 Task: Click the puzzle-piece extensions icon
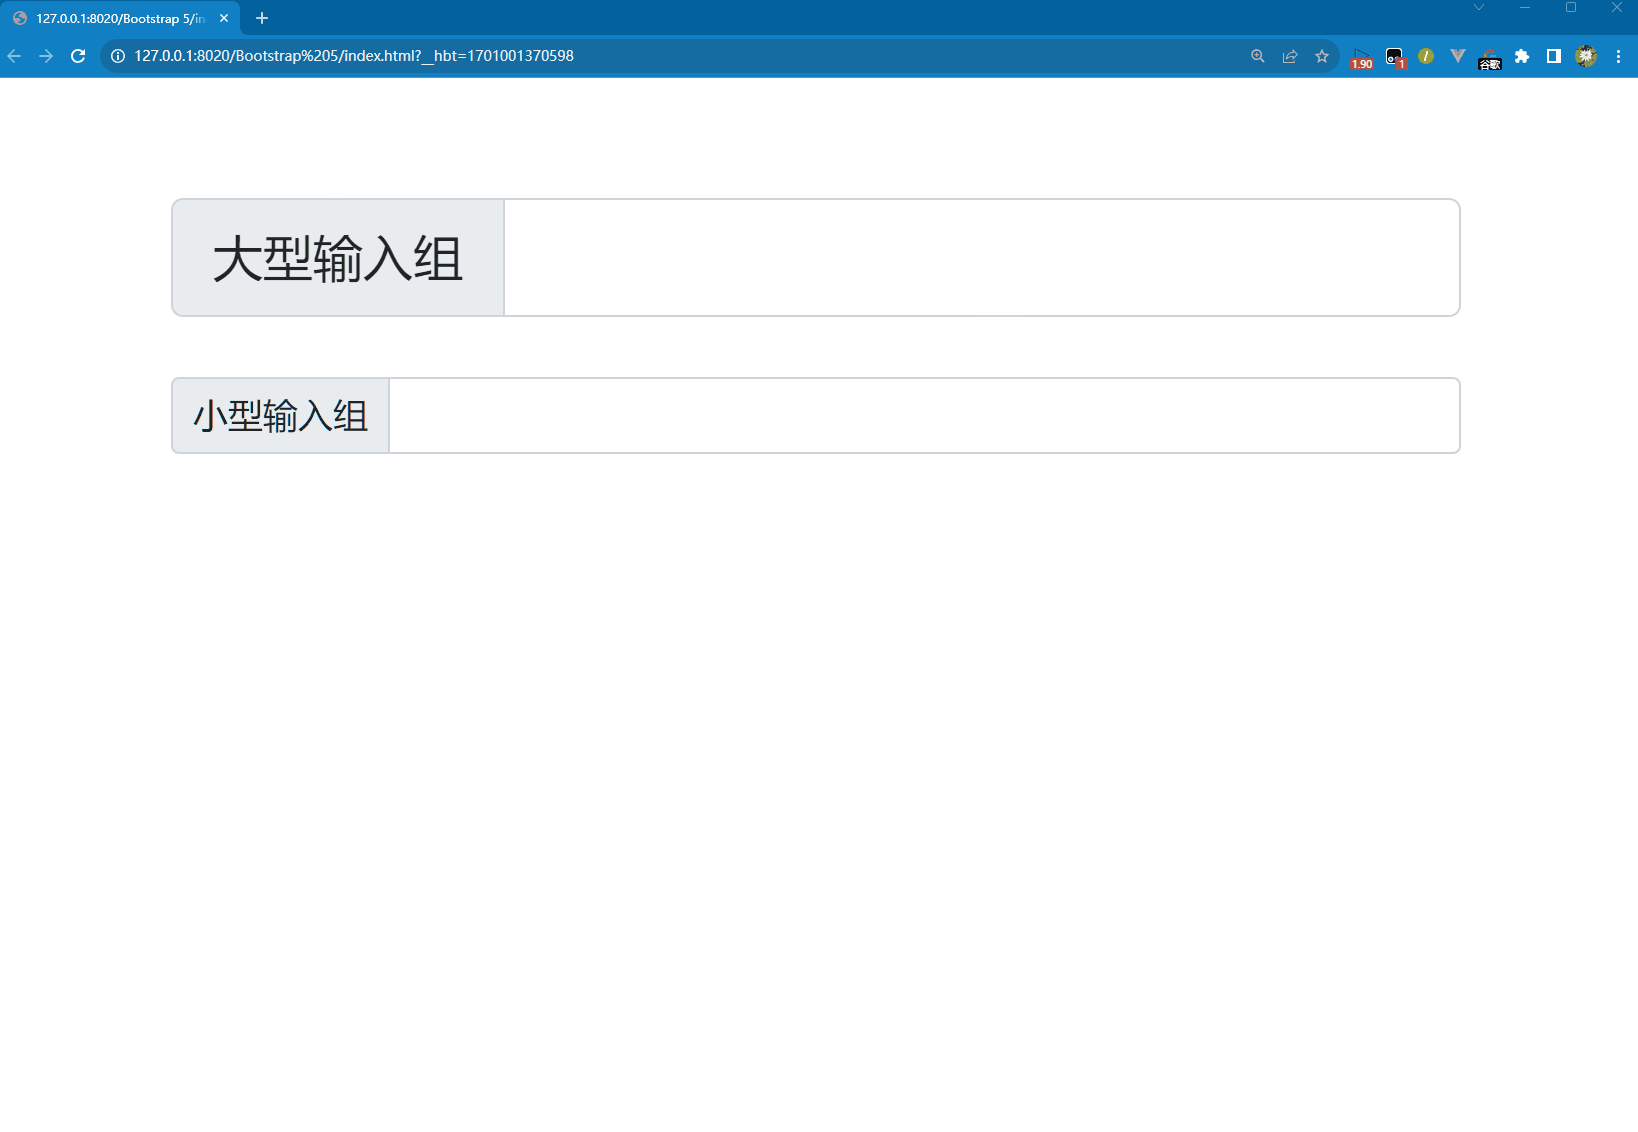[x=1523, y=57]
